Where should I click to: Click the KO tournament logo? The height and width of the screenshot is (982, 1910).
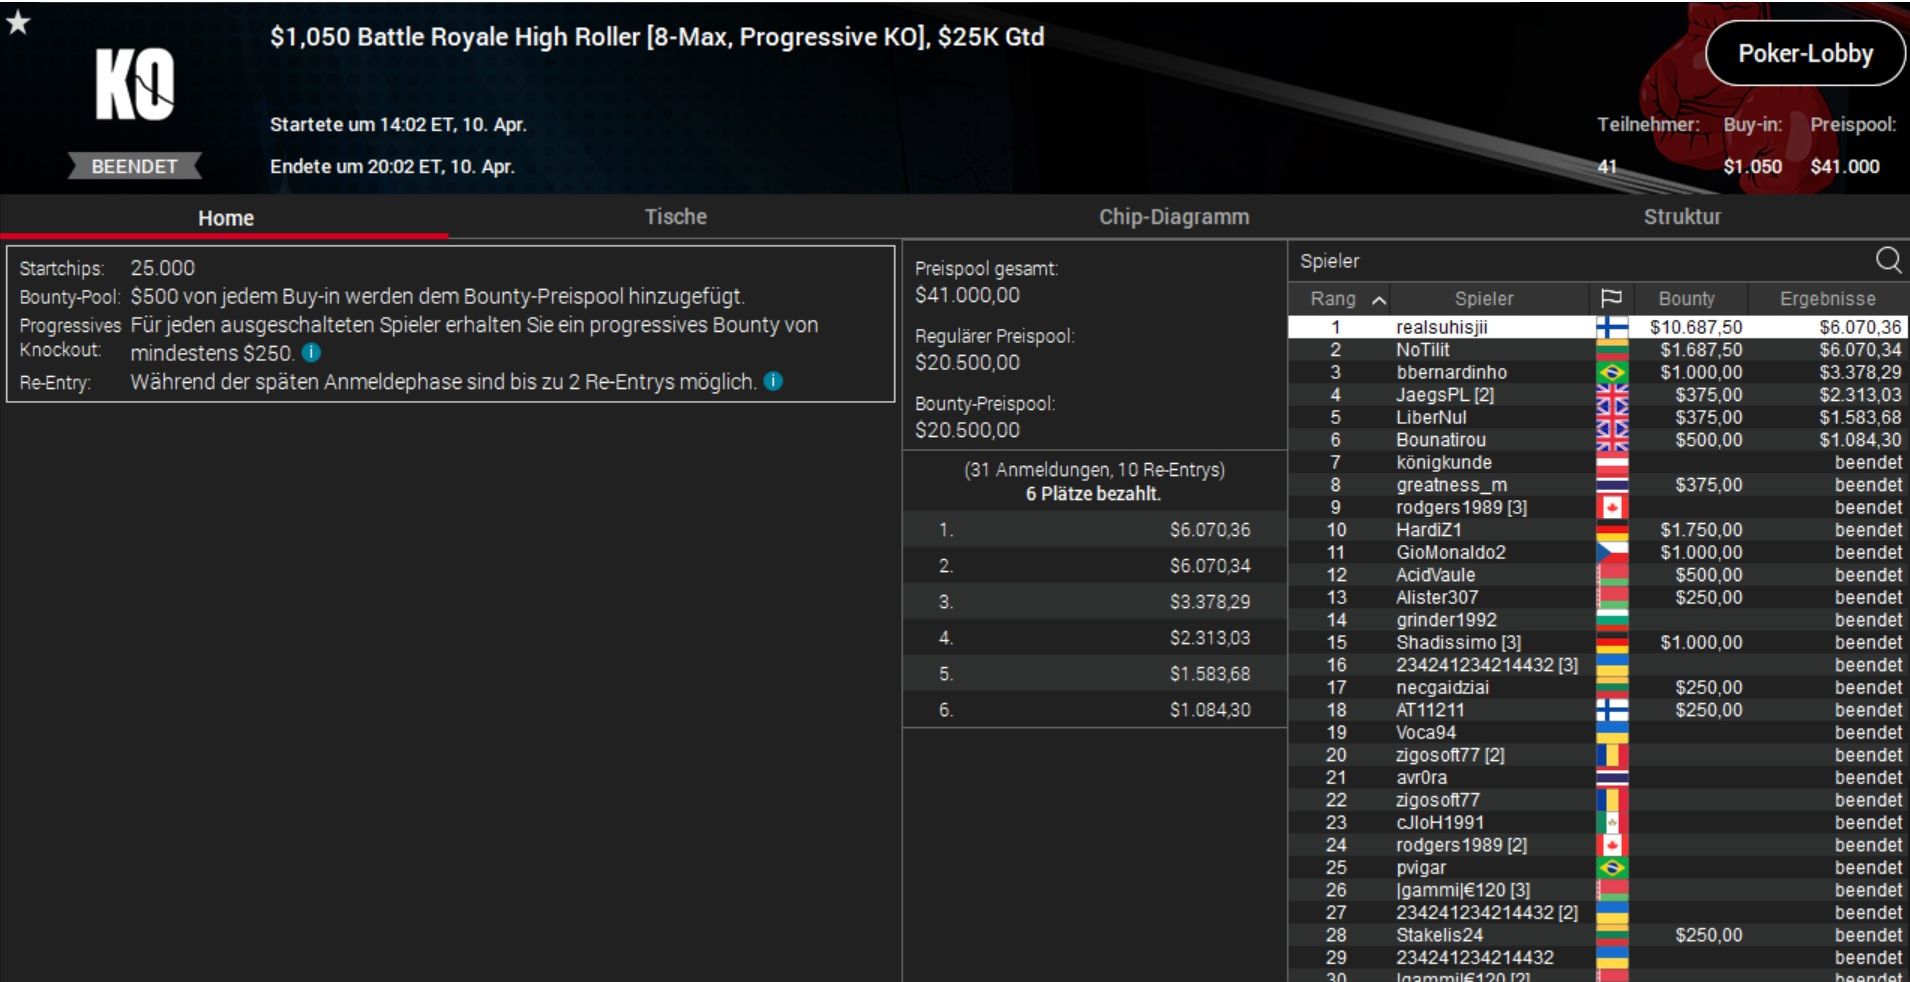click(x=135, y=86)
